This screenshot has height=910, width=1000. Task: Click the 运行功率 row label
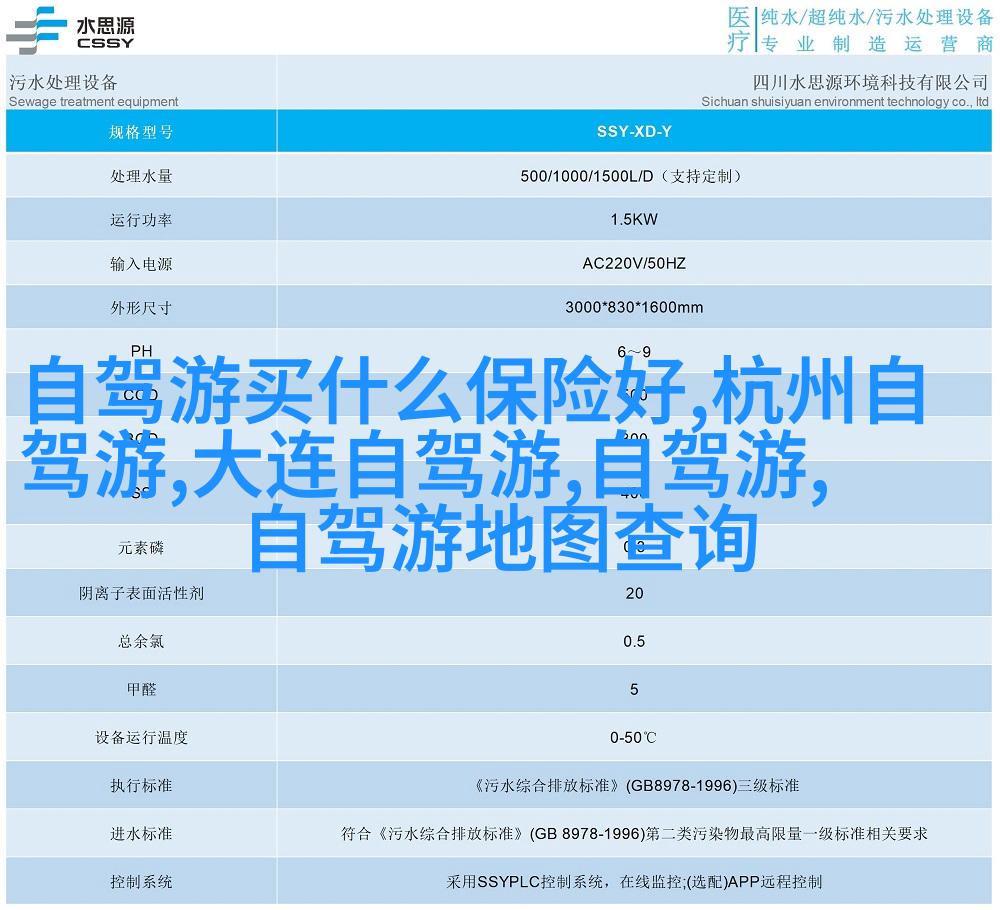coord(141,220)
